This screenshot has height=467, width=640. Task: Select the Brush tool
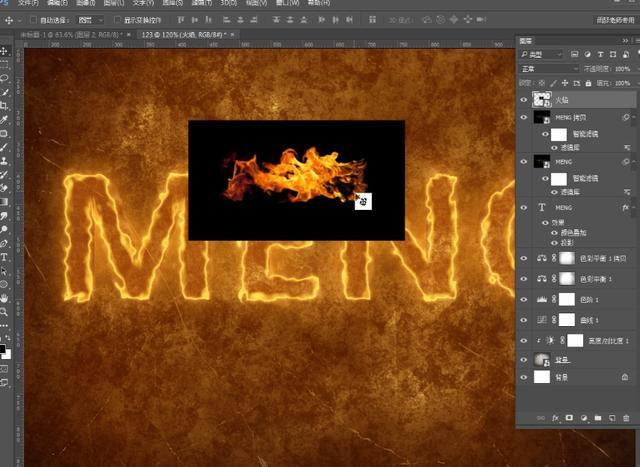4,147
